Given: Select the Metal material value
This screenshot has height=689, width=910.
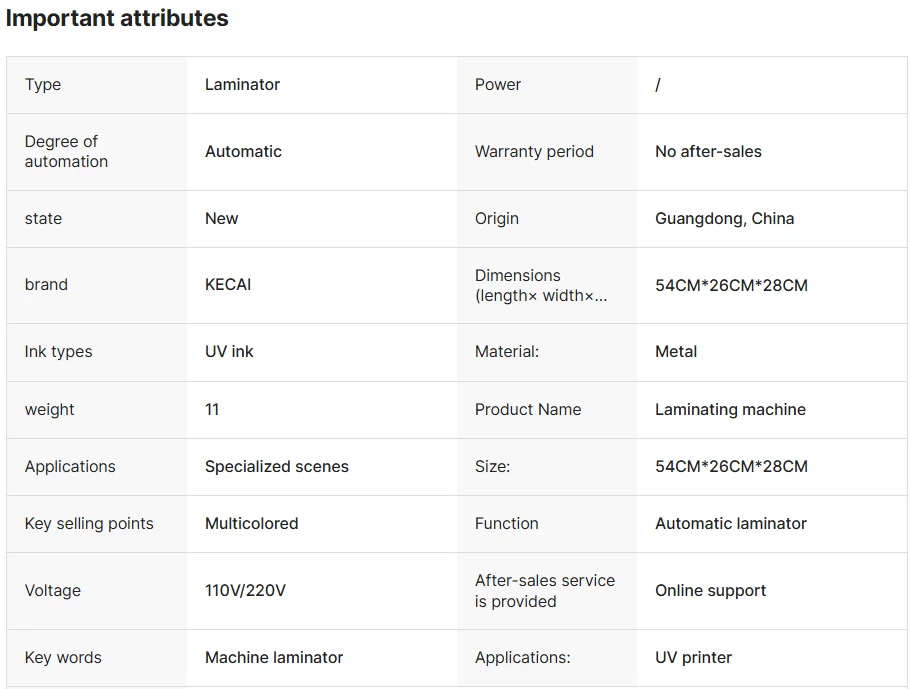Looking at the screenshot, I should tap(676, 352).
